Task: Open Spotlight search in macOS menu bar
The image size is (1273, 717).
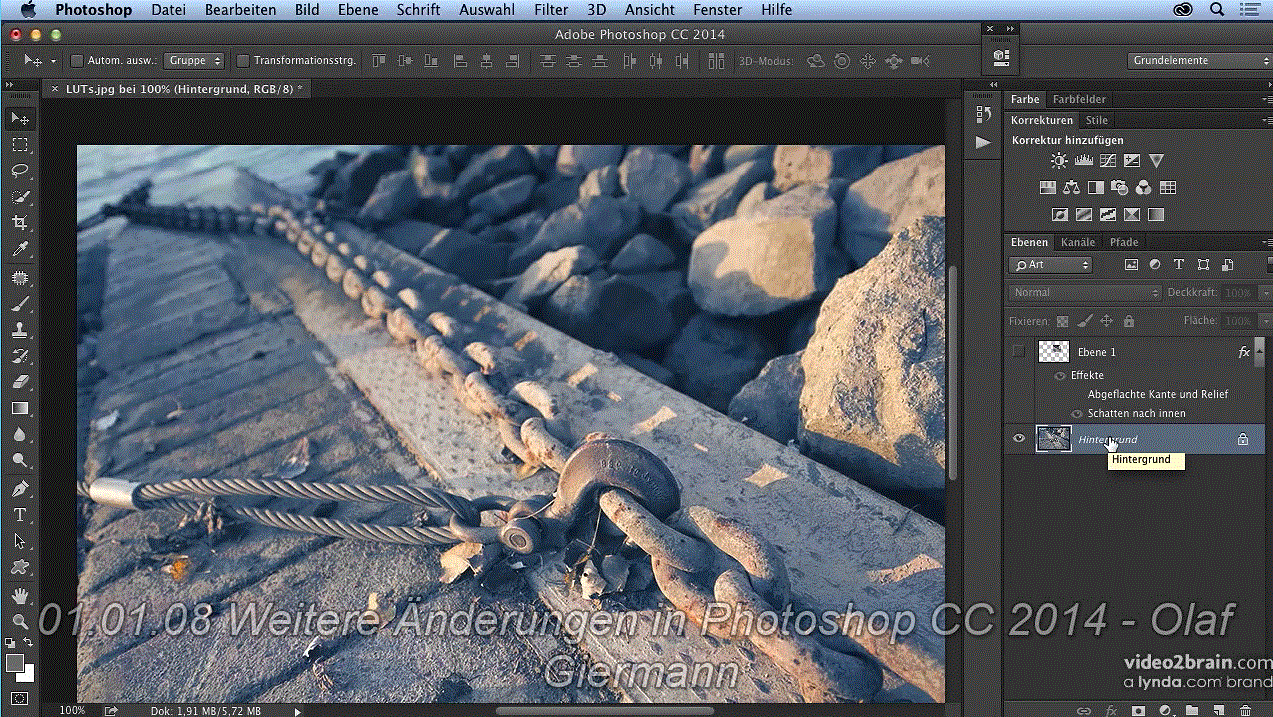Action: click(x=1217, y=10)
